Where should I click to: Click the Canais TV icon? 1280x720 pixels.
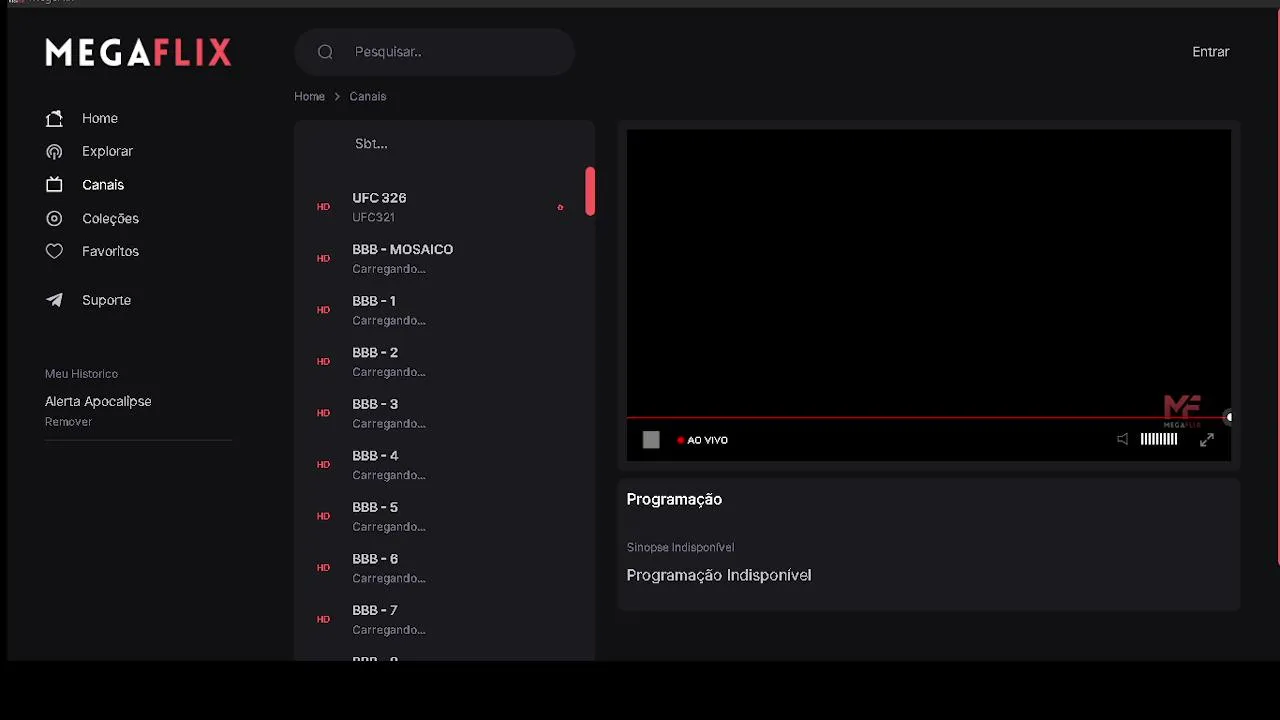coord(54,185)
